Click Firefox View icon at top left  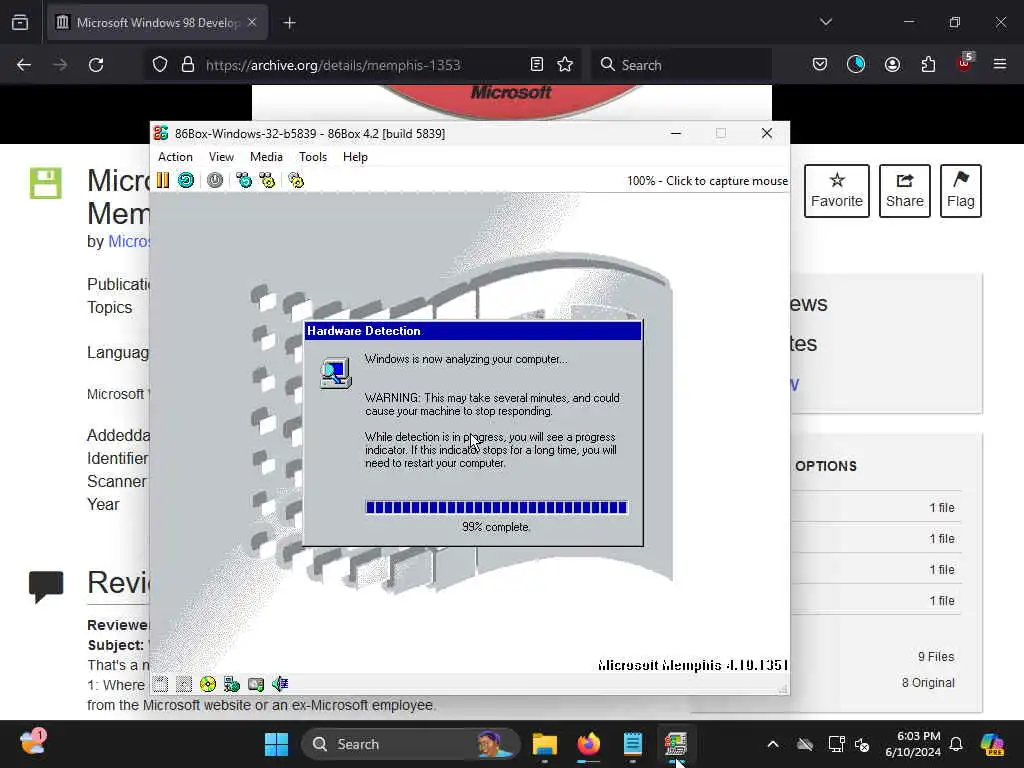point(20,23)
